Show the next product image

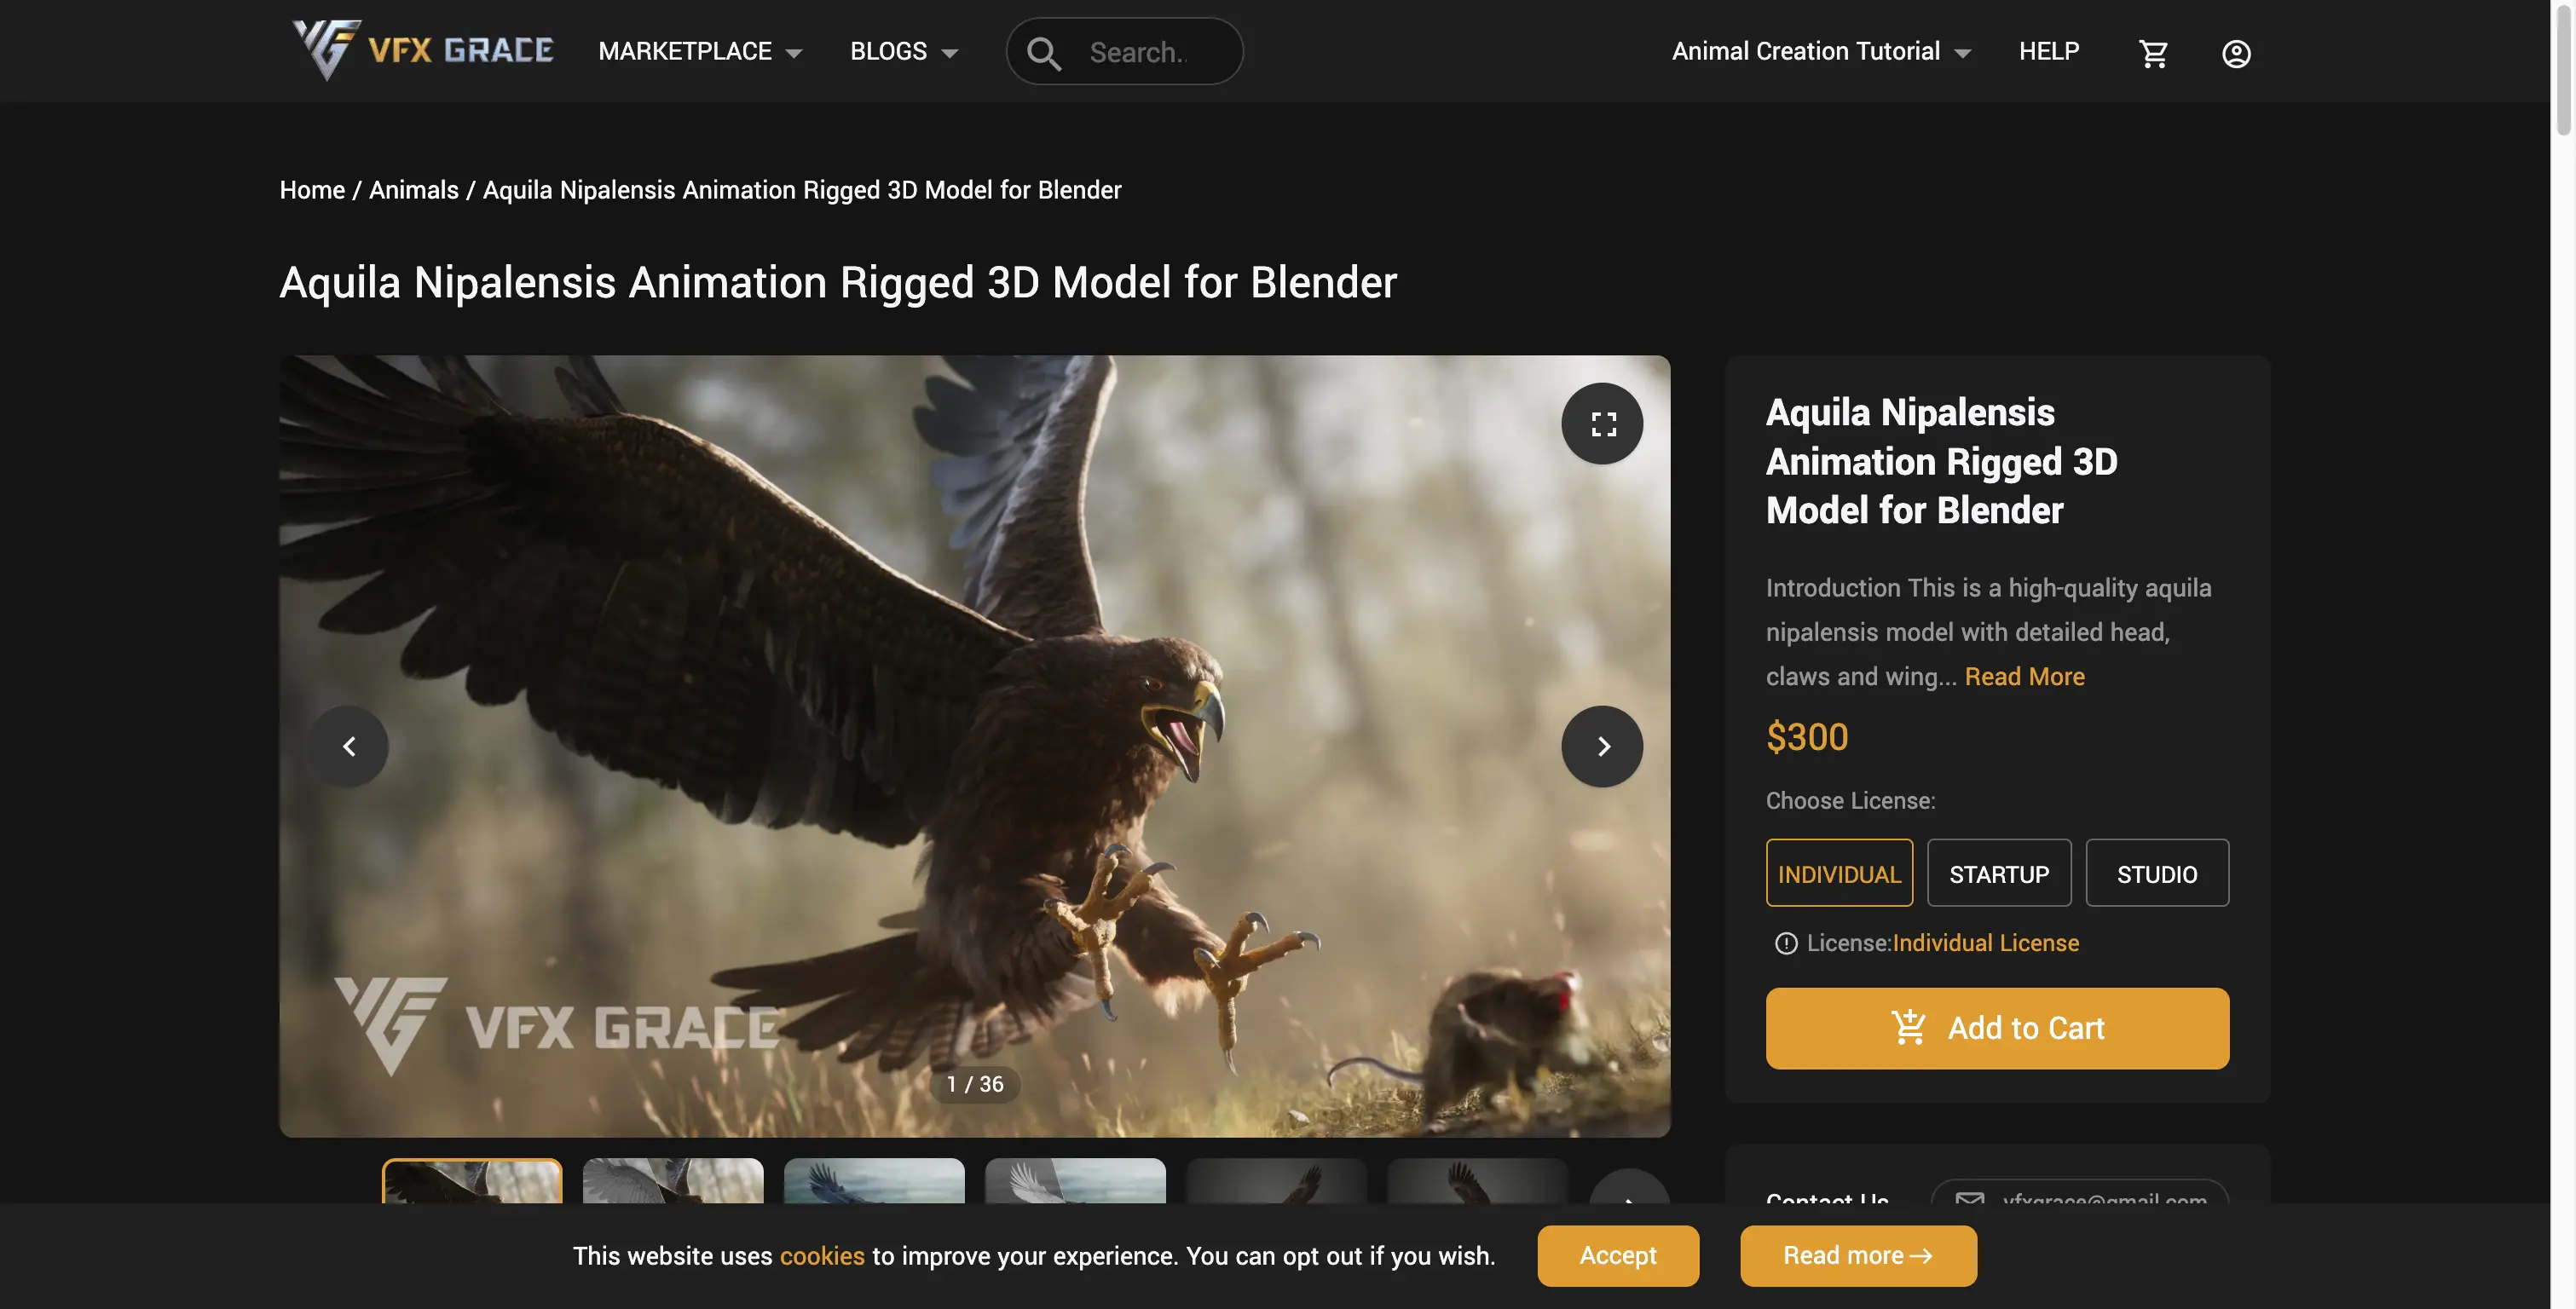click(1602, 746)
